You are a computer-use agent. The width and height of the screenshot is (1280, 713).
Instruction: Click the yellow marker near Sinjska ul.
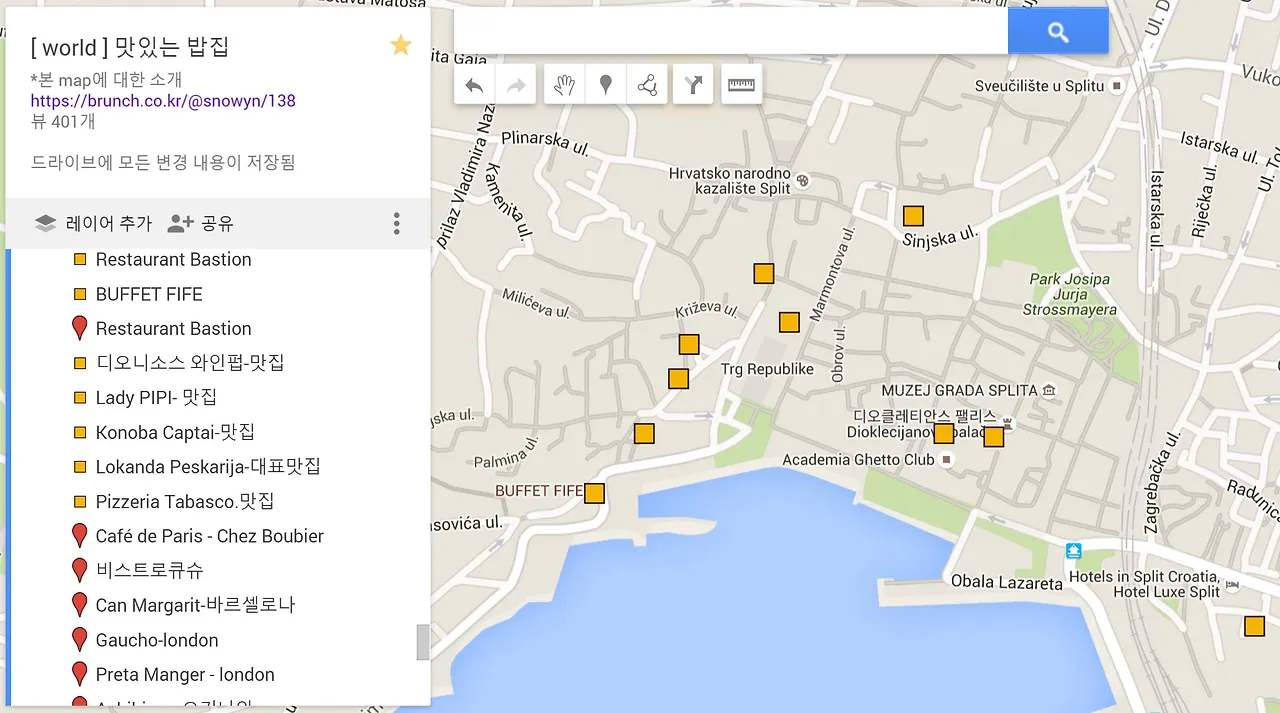point(913,216)
